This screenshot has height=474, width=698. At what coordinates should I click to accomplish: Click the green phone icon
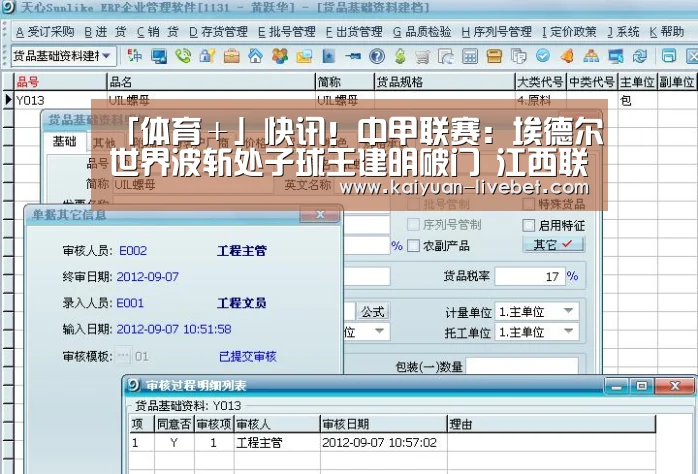point(183,56)
